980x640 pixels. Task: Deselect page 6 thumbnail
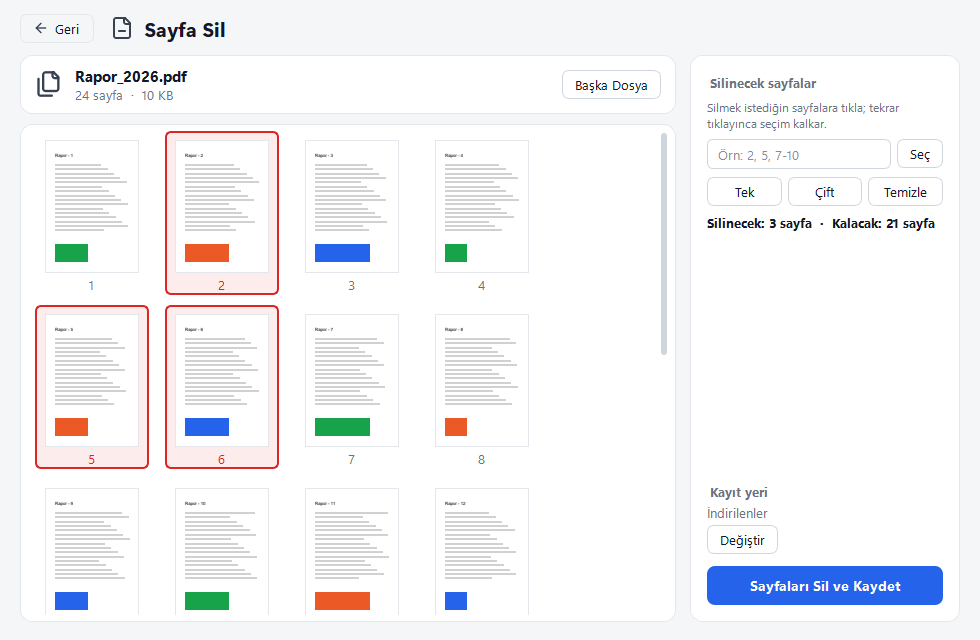point(222,387)
